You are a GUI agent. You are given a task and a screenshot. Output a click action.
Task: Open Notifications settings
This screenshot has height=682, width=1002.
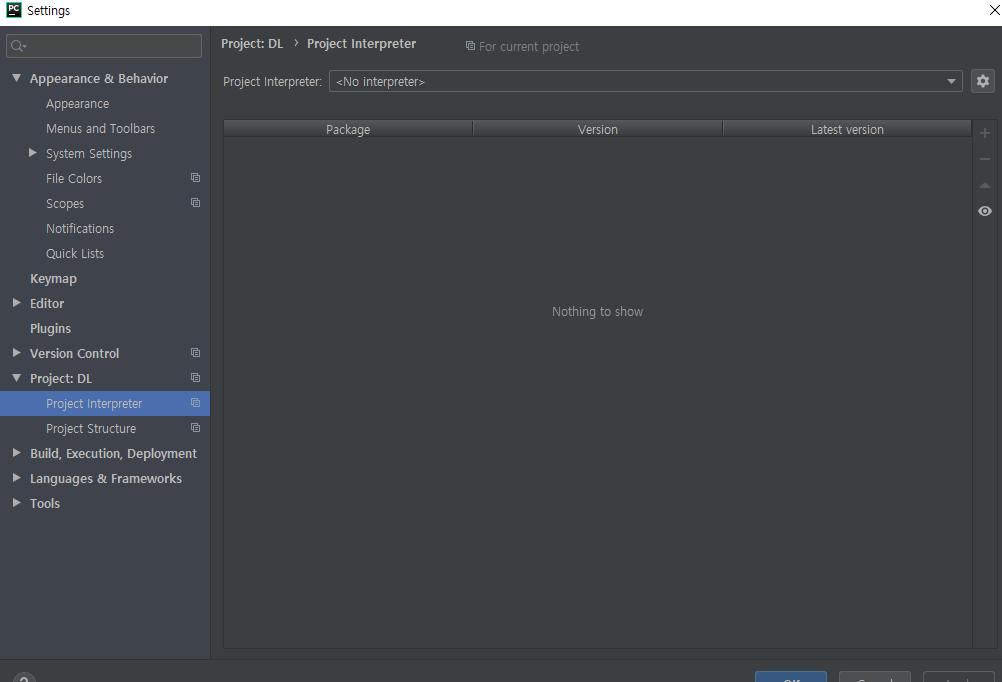pyautogui.click(x=80, y=228)
